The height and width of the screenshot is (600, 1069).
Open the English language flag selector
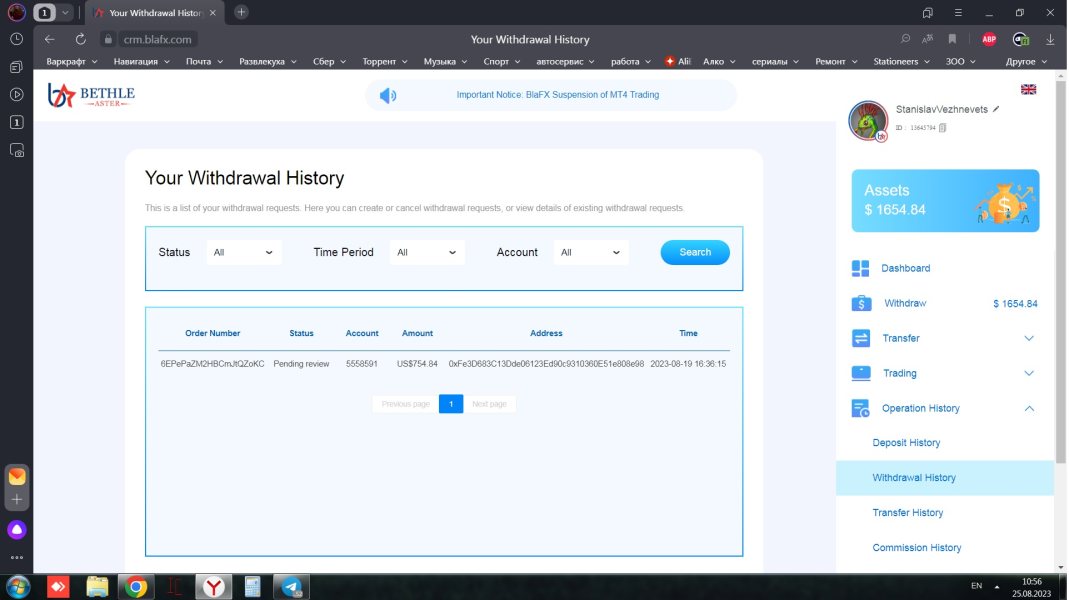(1028, 89)
